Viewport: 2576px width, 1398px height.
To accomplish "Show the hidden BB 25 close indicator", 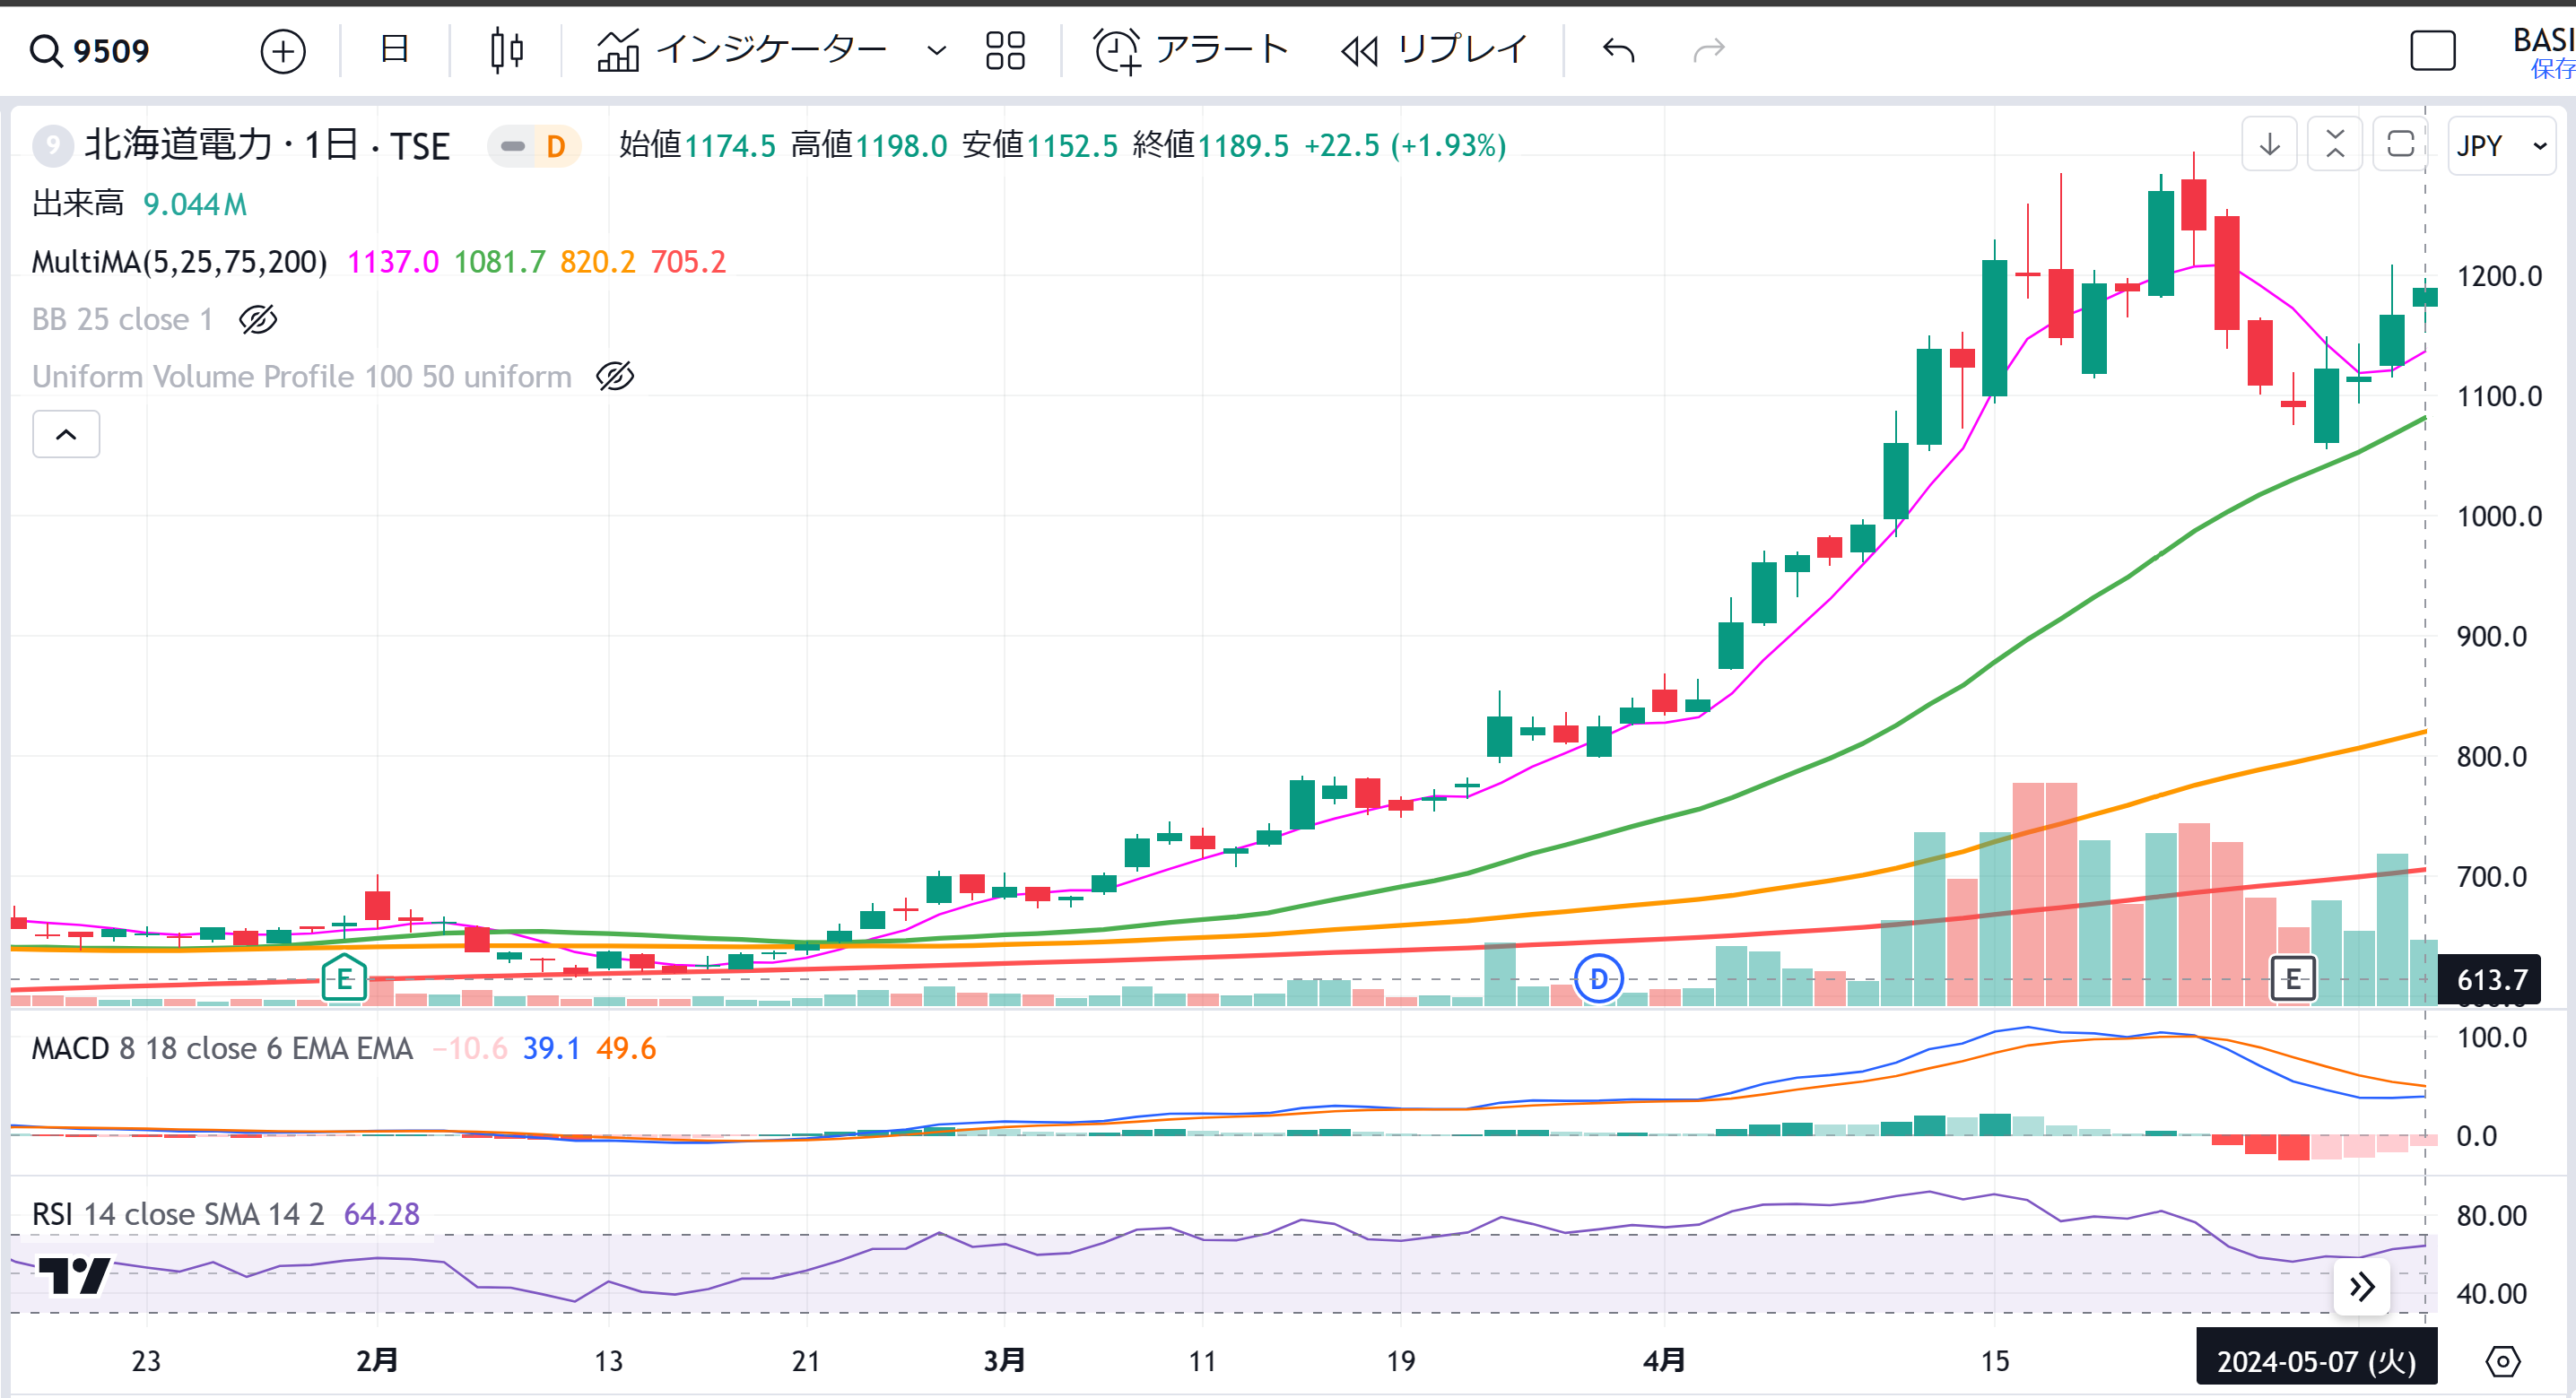I will pyautogui.click(x=258, y=319).
